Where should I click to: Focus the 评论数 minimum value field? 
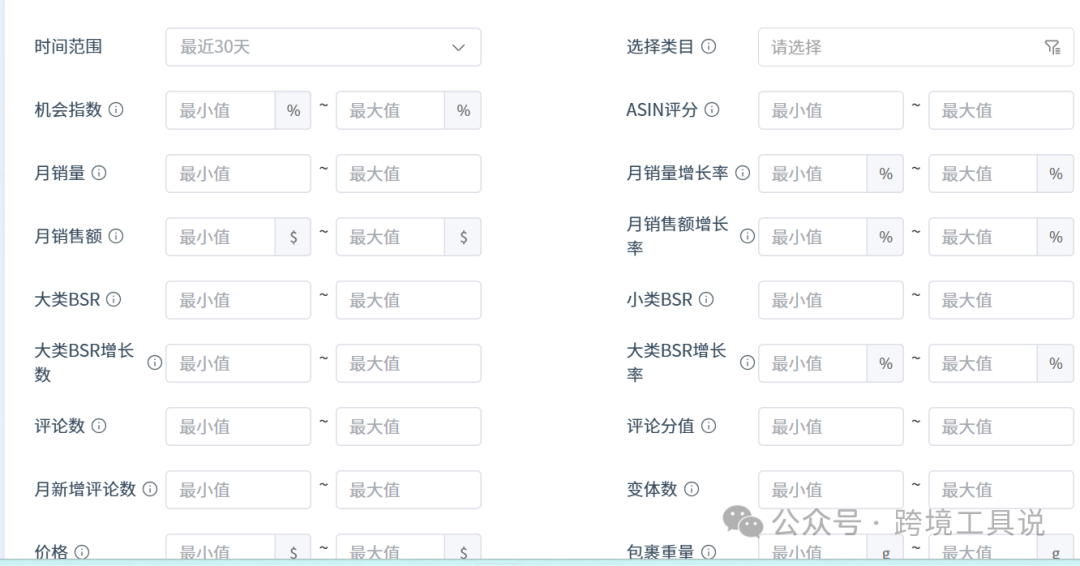click(x=238, y=427)
